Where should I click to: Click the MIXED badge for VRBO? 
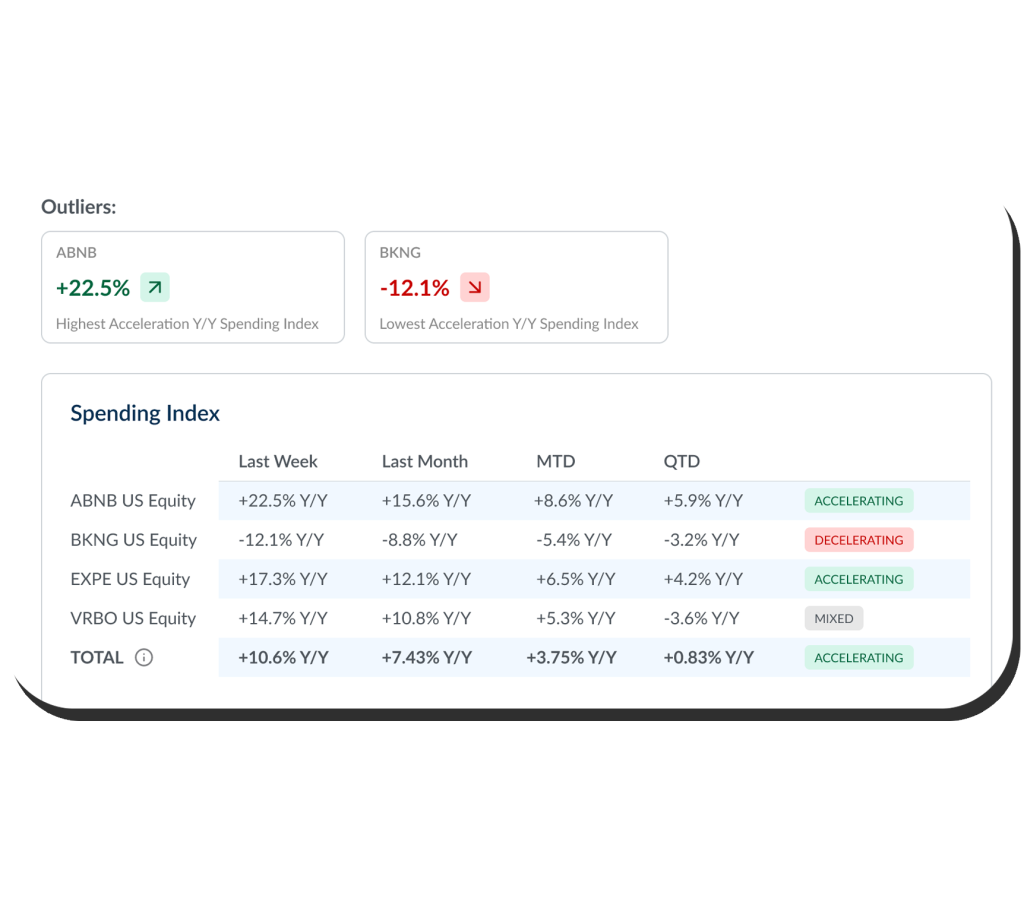tap(833, 618)
